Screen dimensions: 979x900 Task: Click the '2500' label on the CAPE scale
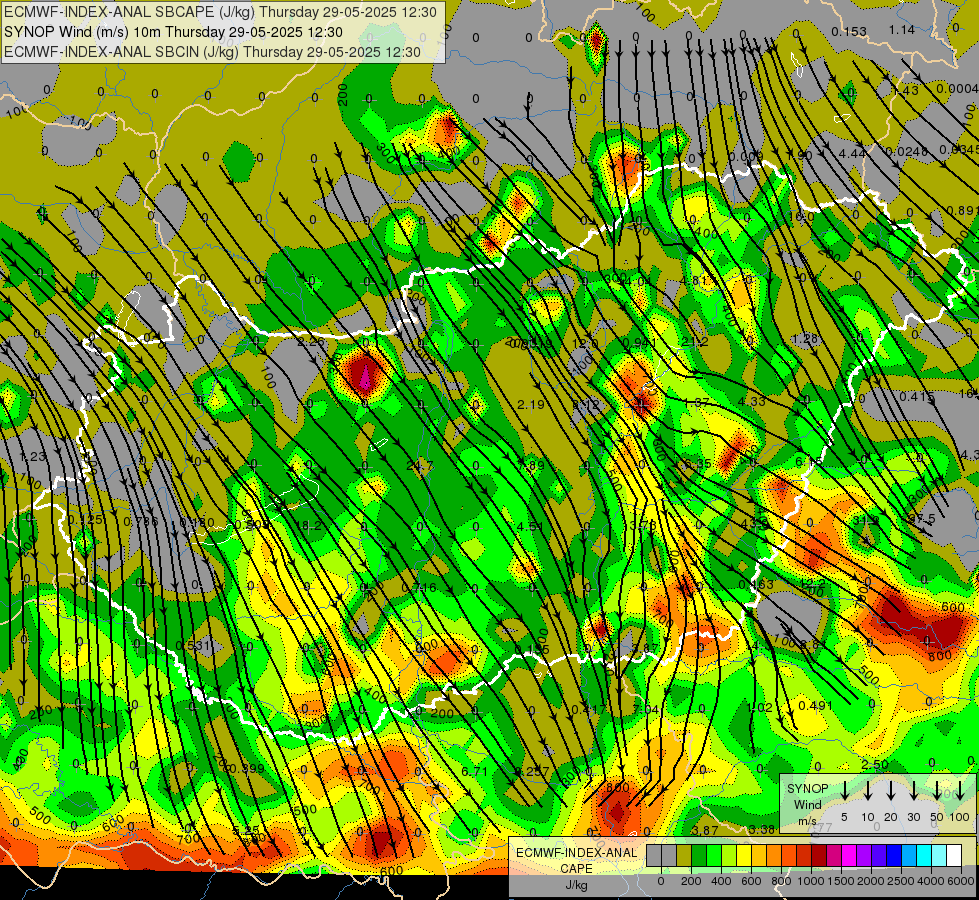coord(900,881)
